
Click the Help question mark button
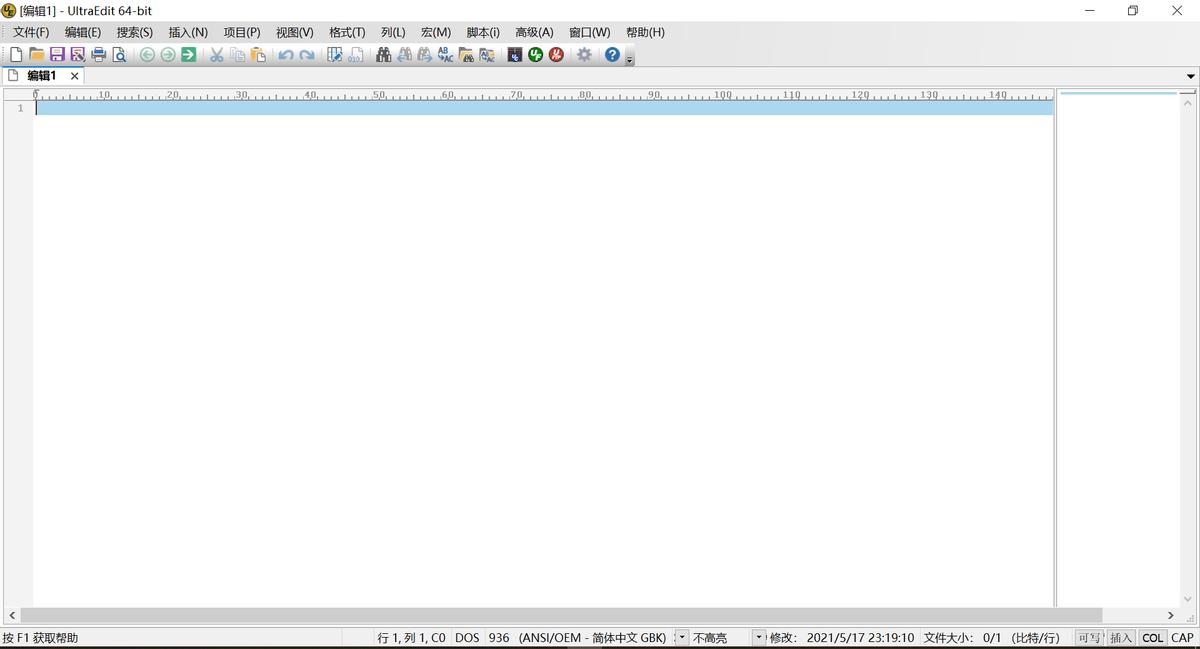(x=611, y=55)
